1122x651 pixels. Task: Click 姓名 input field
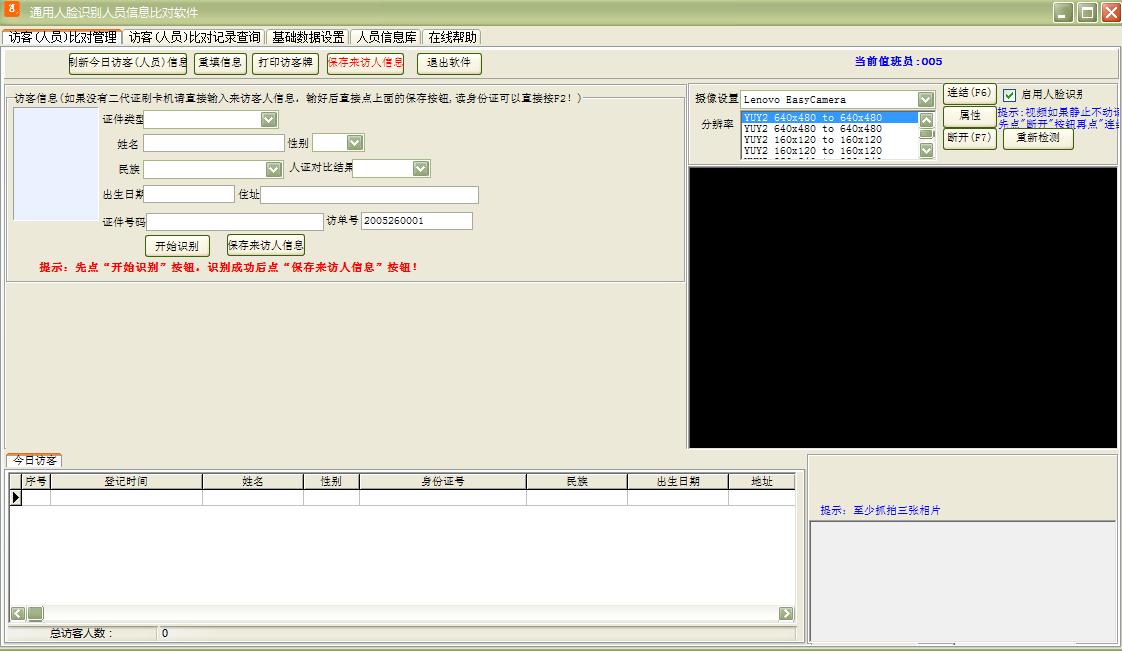pos(214,143)
